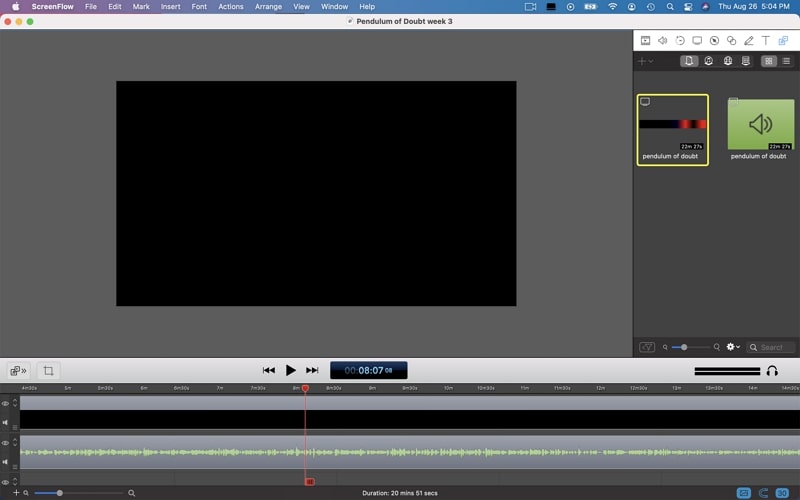
Task: Hide the audio waveform track with eye icon
Action: pos(5,443)
